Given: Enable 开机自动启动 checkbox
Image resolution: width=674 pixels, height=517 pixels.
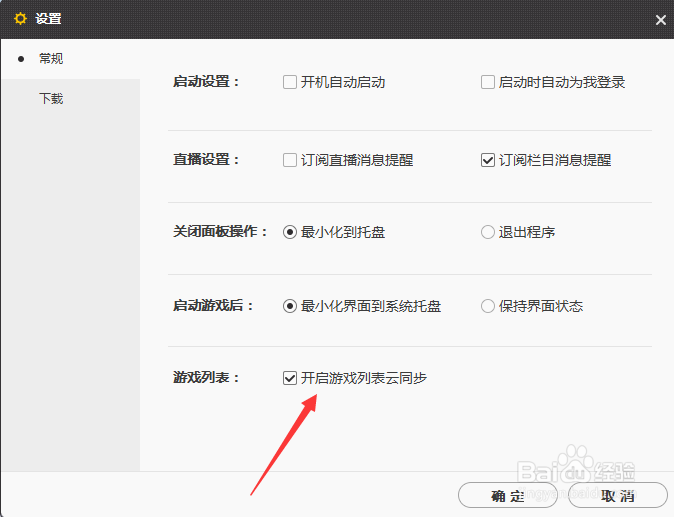Looking at the screenshot, I should (x=290, y=82).
